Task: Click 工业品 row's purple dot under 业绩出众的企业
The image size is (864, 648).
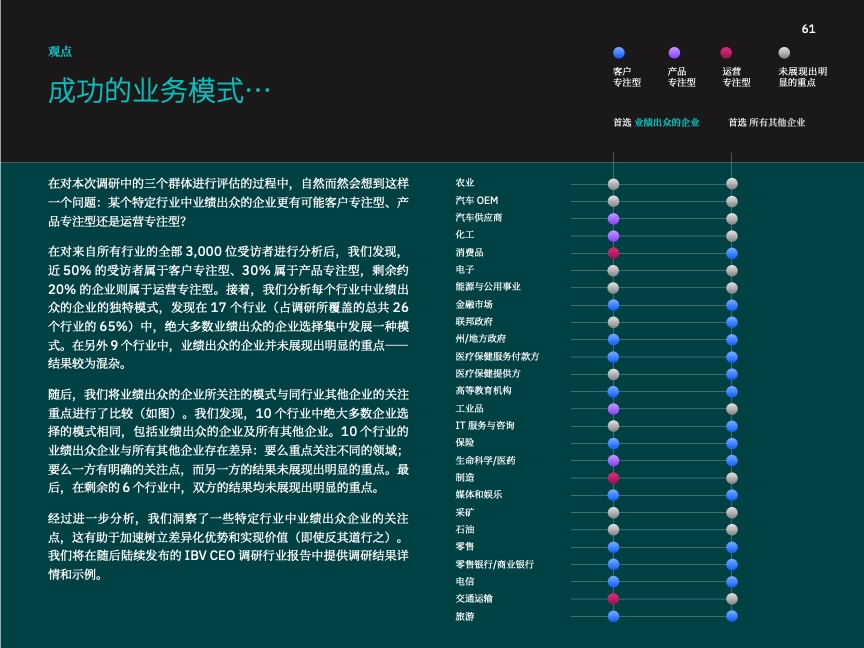Action: 613,409
